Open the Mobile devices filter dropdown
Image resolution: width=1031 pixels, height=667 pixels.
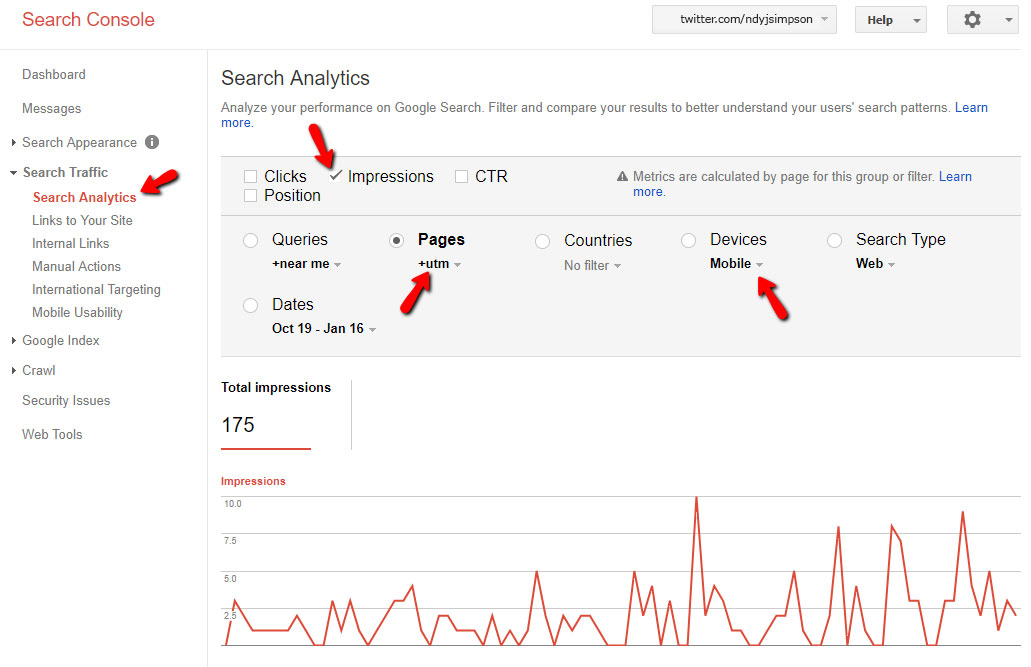736,264
